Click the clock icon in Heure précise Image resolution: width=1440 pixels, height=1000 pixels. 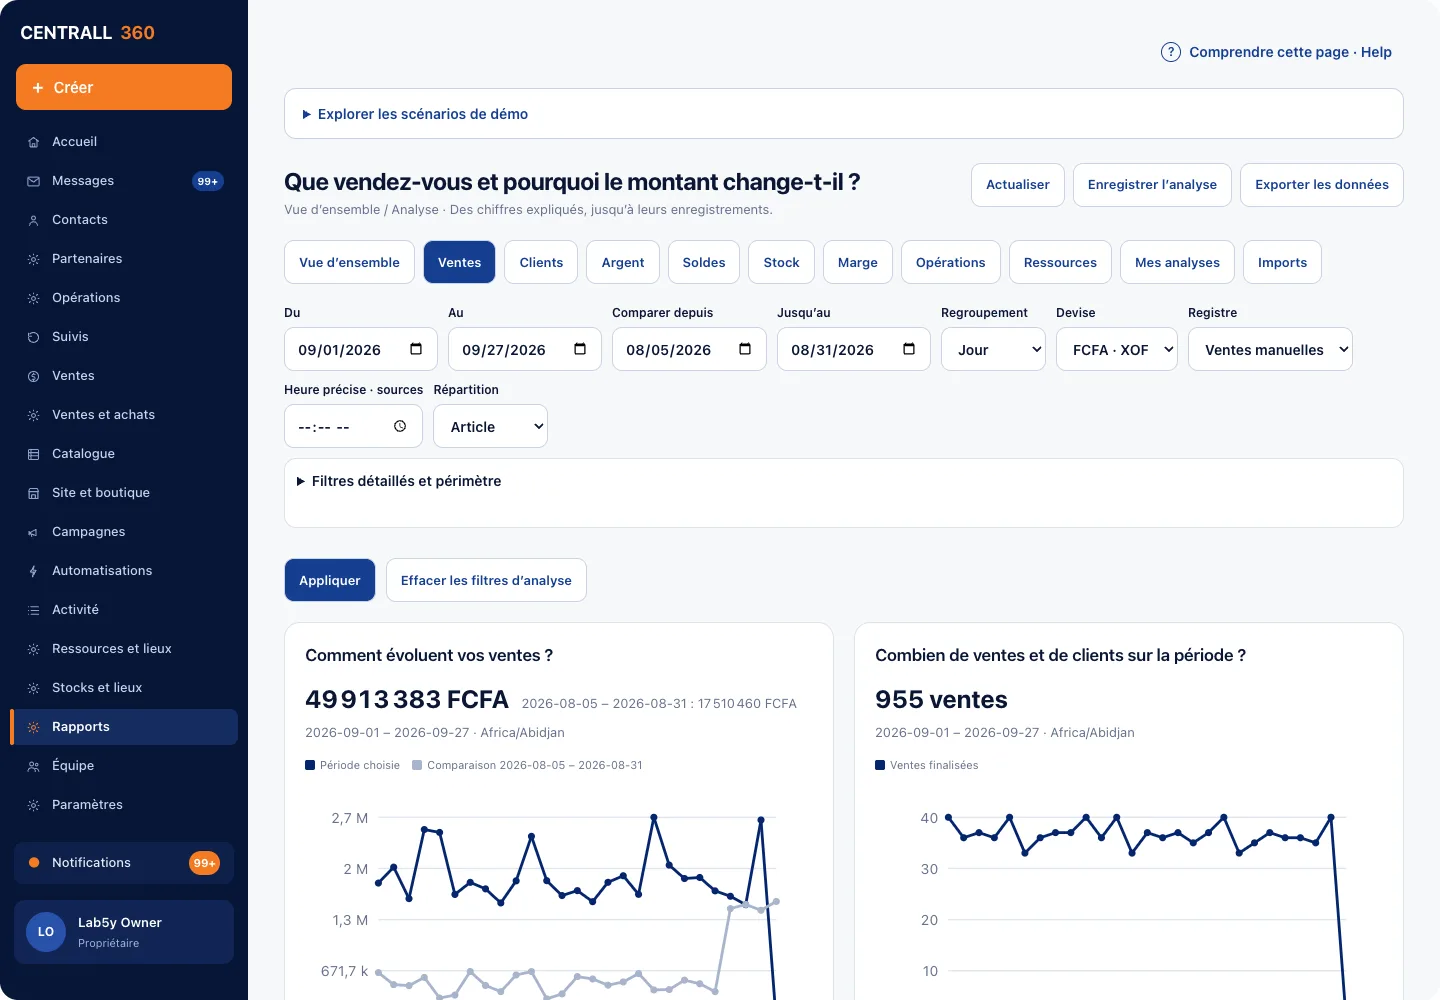pyautogui.click(x=400, y=426)
